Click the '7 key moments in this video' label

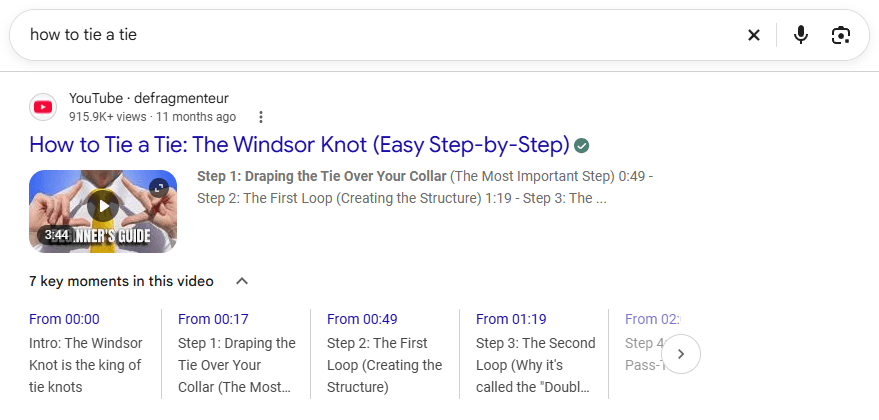[x=121, y=281]
